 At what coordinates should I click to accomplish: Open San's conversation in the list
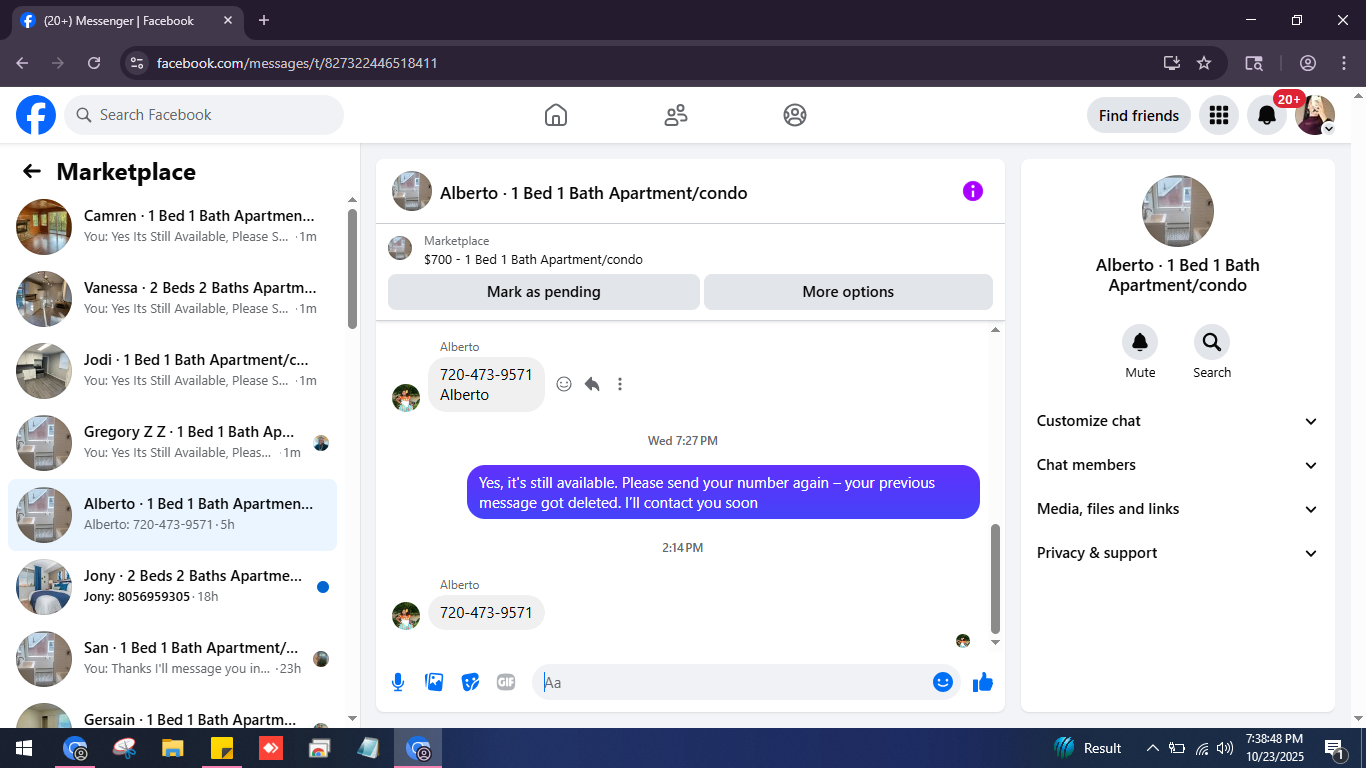172,658
